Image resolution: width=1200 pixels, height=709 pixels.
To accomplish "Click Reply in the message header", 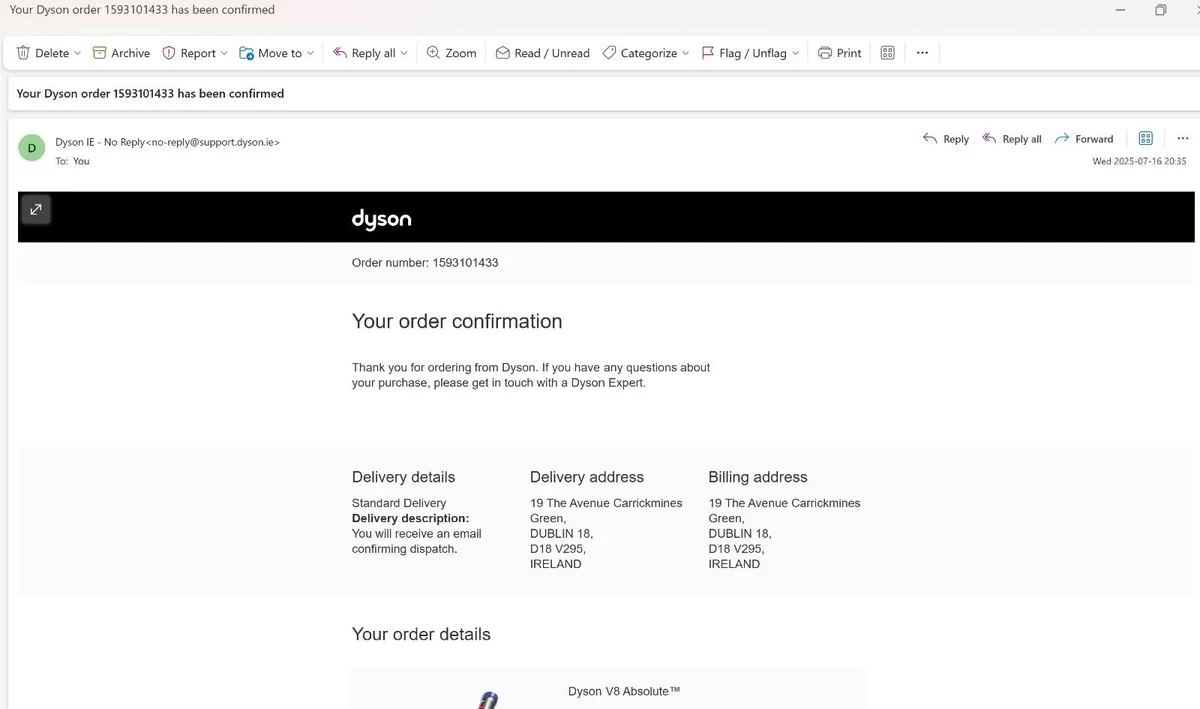I will 946,139.
